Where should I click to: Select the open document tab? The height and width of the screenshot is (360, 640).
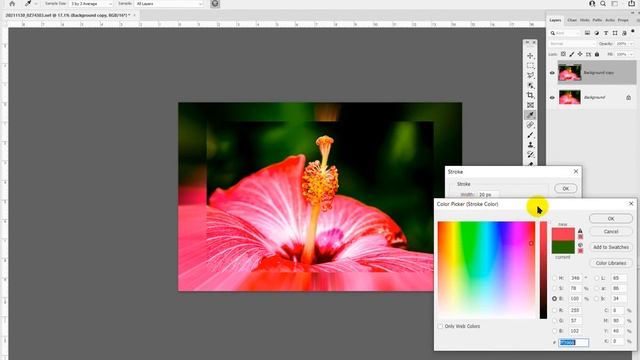tap(70, 15)
